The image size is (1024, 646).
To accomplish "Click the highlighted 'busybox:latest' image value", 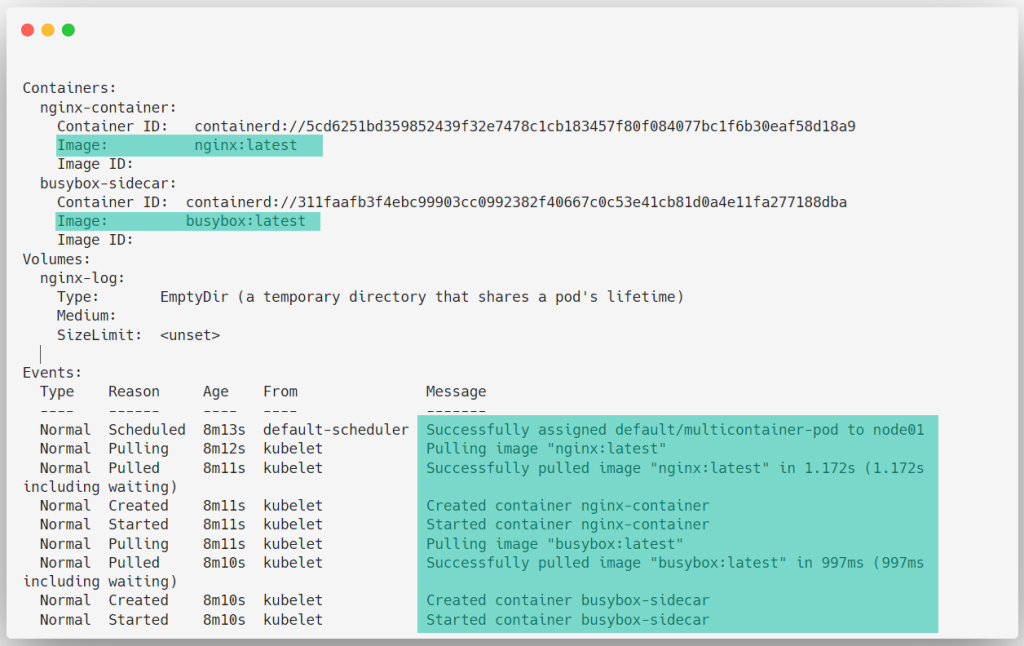I will (246, 221).
